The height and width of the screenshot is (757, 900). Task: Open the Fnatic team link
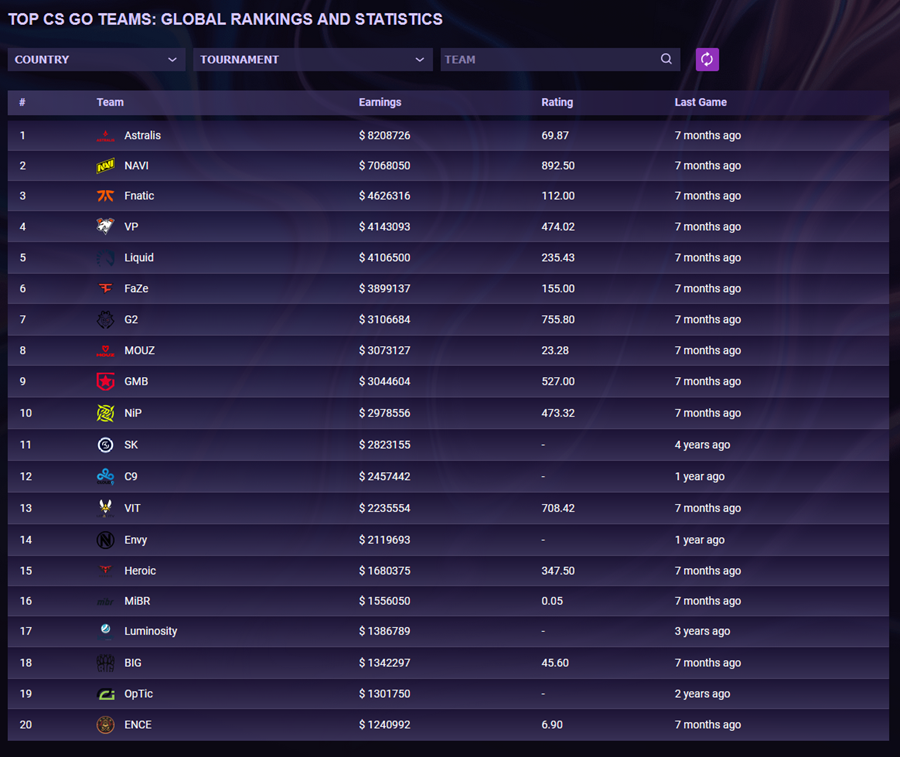click(x=139, y=196)
